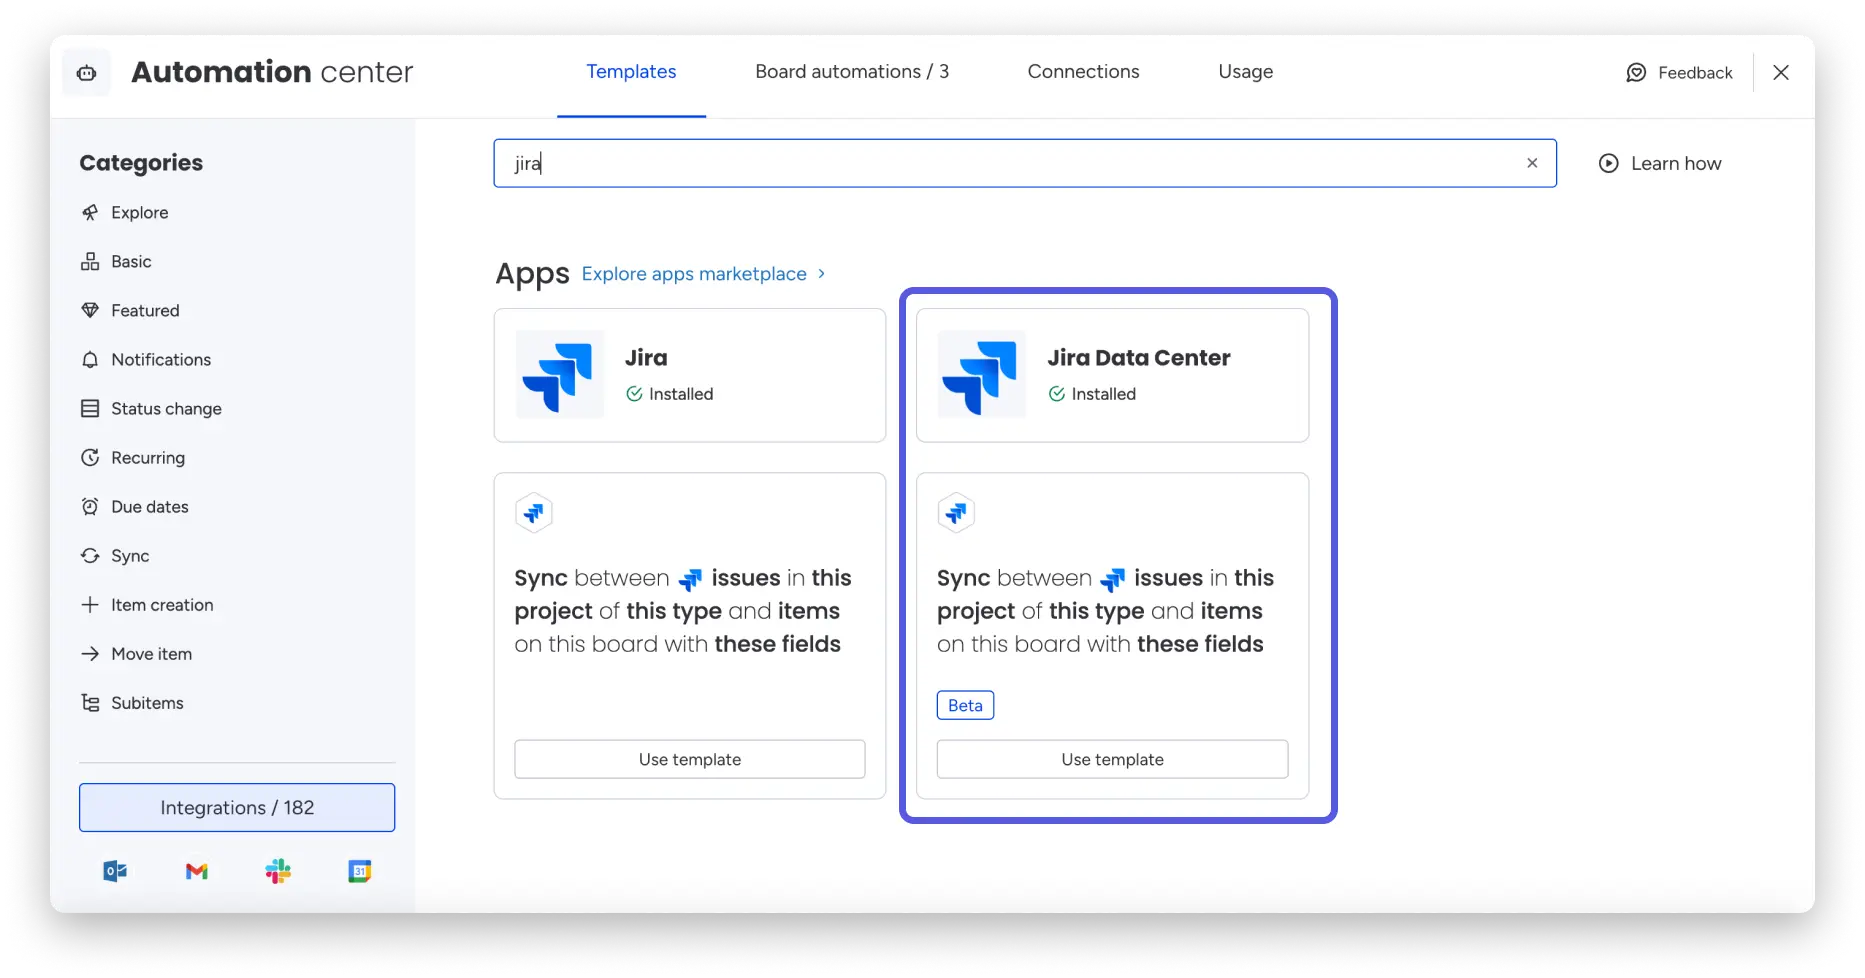Select the Status change category
Viewport: 1865px width, 978px height.
pos(166,408)
